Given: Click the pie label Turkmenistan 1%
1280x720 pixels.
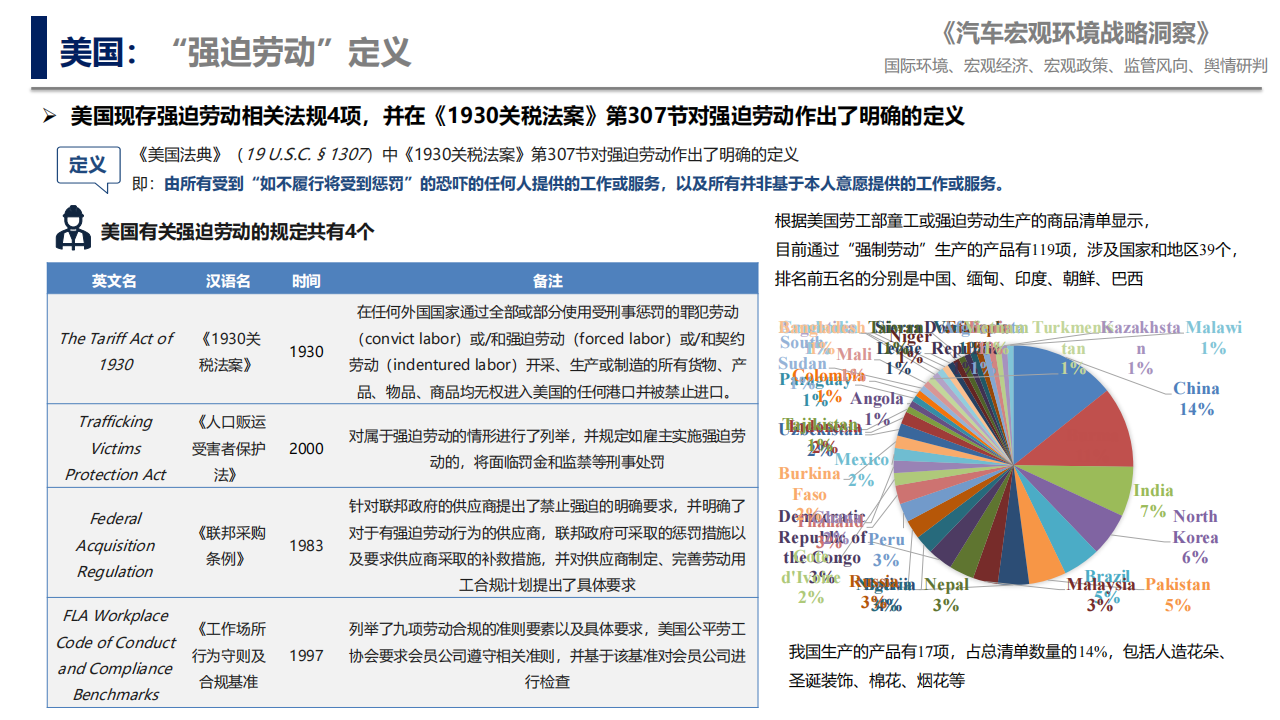Looking at the screenshot, I should (x=1072, y=347).
